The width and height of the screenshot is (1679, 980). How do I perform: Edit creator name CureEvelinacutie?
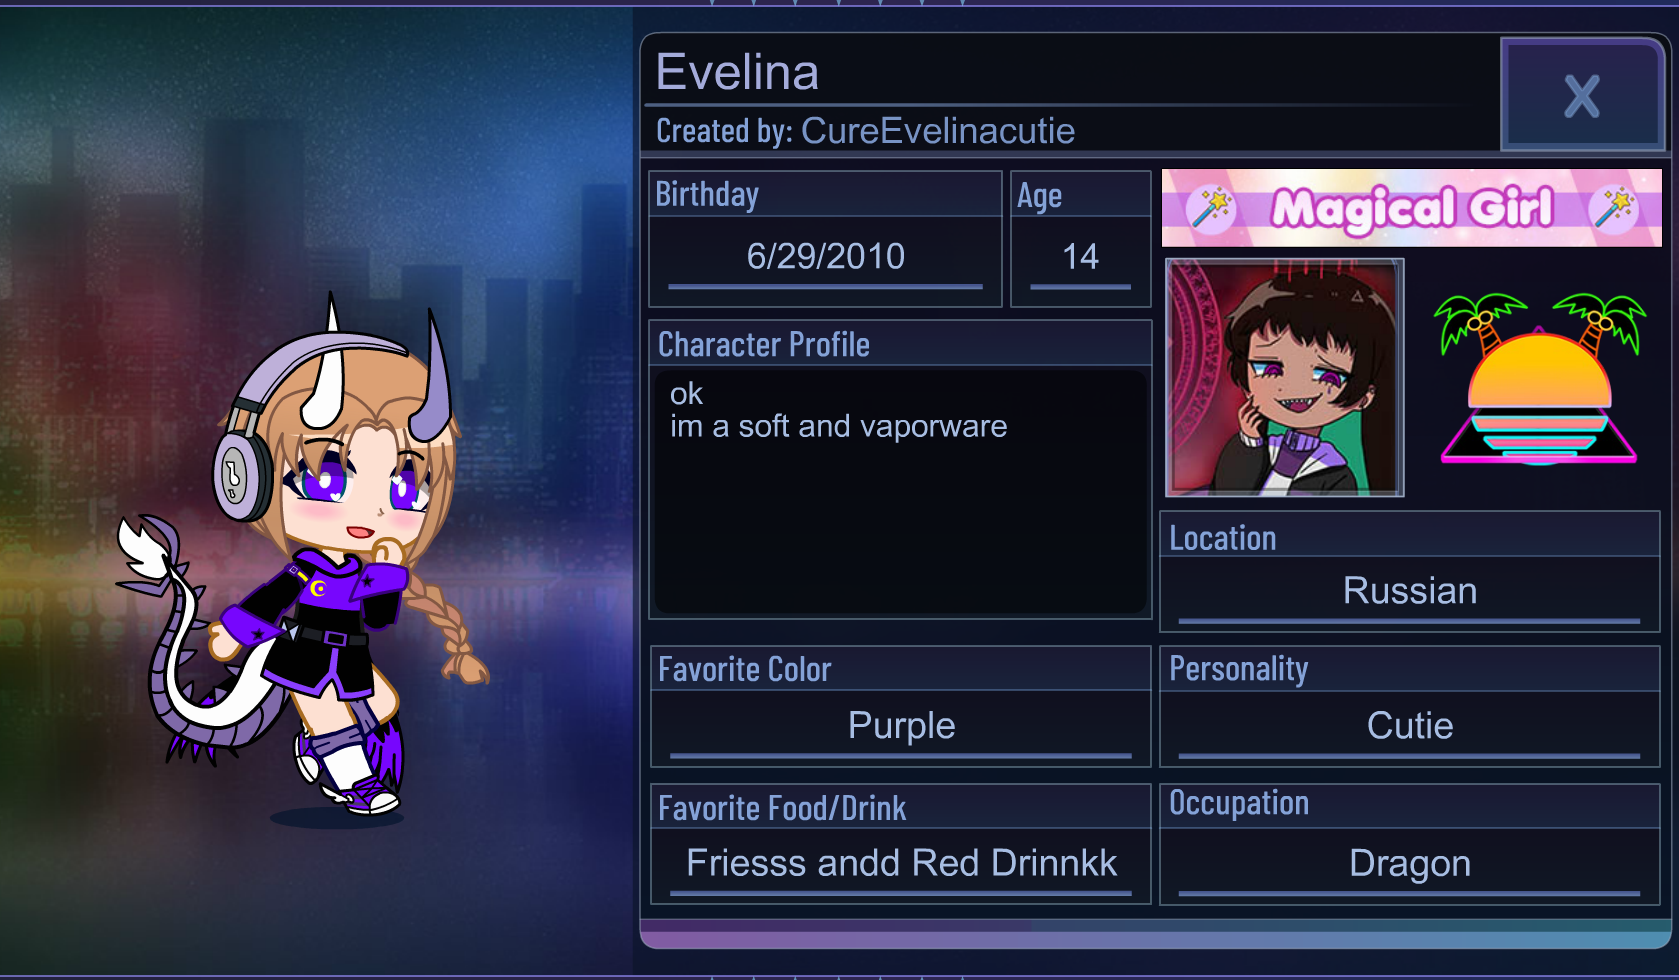(938, 131)
